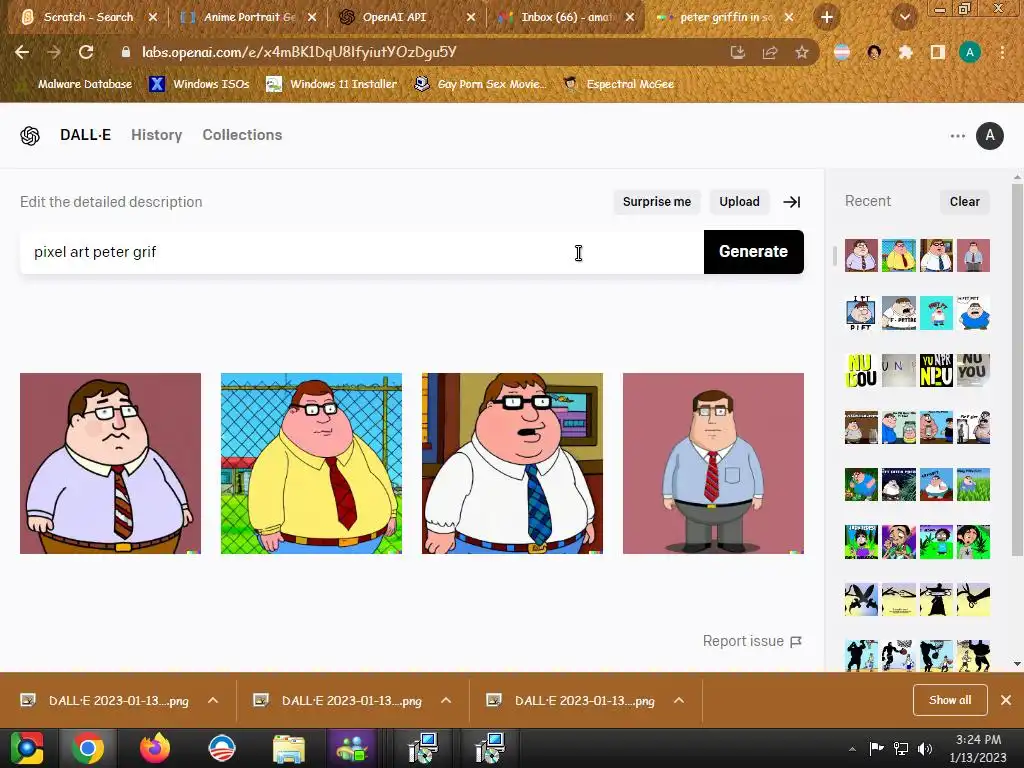Click the DALL·E home label
This screenshot has height=768, width=1024.
click(86, 135)
